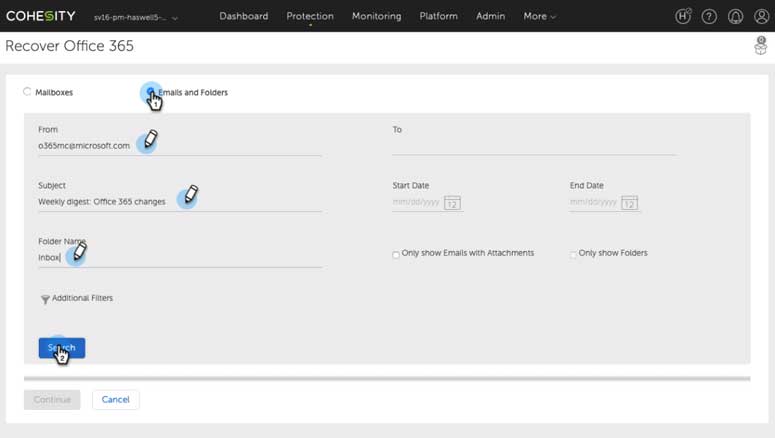This screenshot has width=775, height=438.
Task: Enable Only show Emails with Attachments
Action: click(x=396, y=254)
